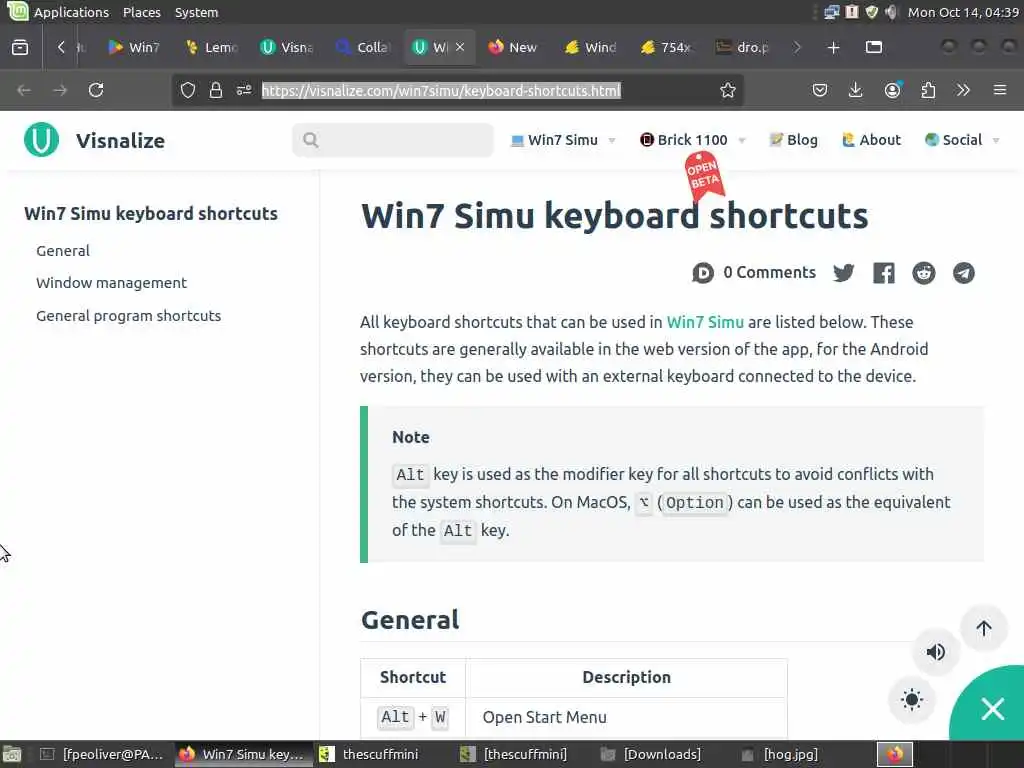The width and height of the screenshot is (1024, 768).
Task: Switch to the New tab
Action: [x=513, y=47]
